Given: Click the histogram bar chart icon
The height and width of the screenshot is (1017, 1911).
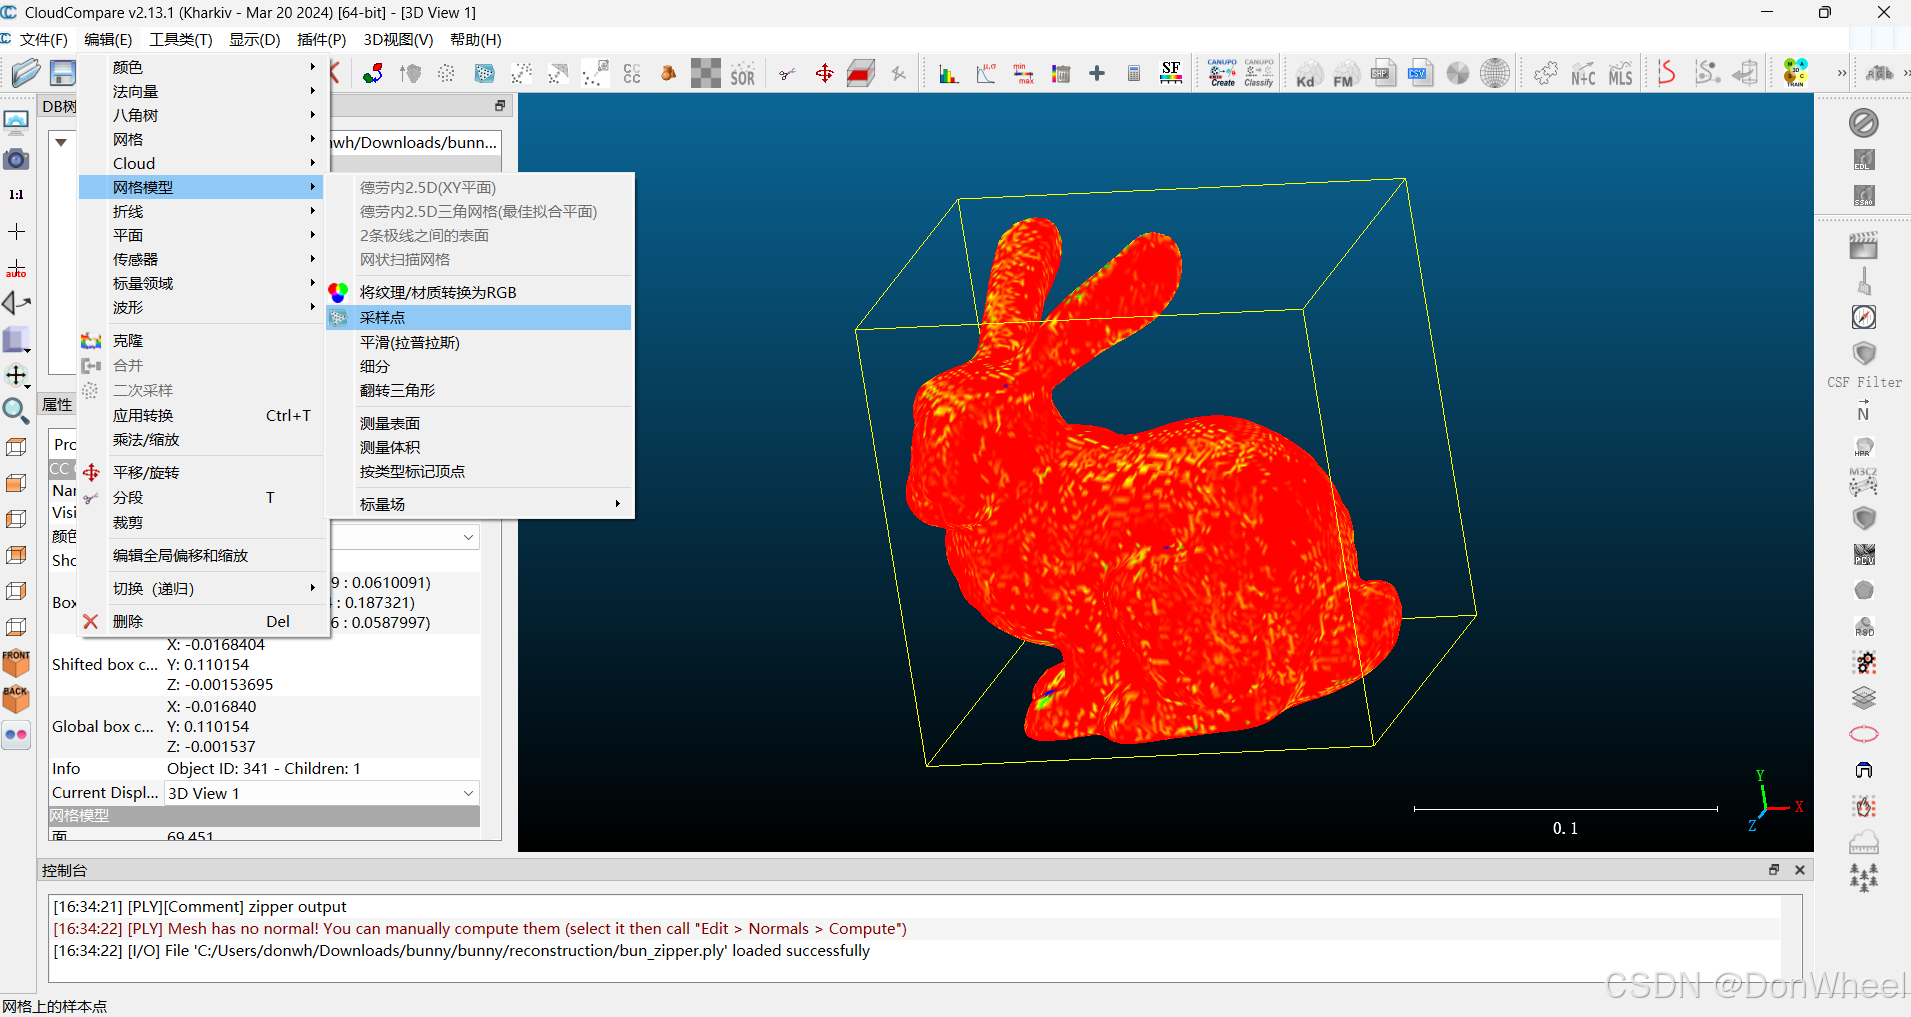Looking at the screenshot, I should coord(948,74).
